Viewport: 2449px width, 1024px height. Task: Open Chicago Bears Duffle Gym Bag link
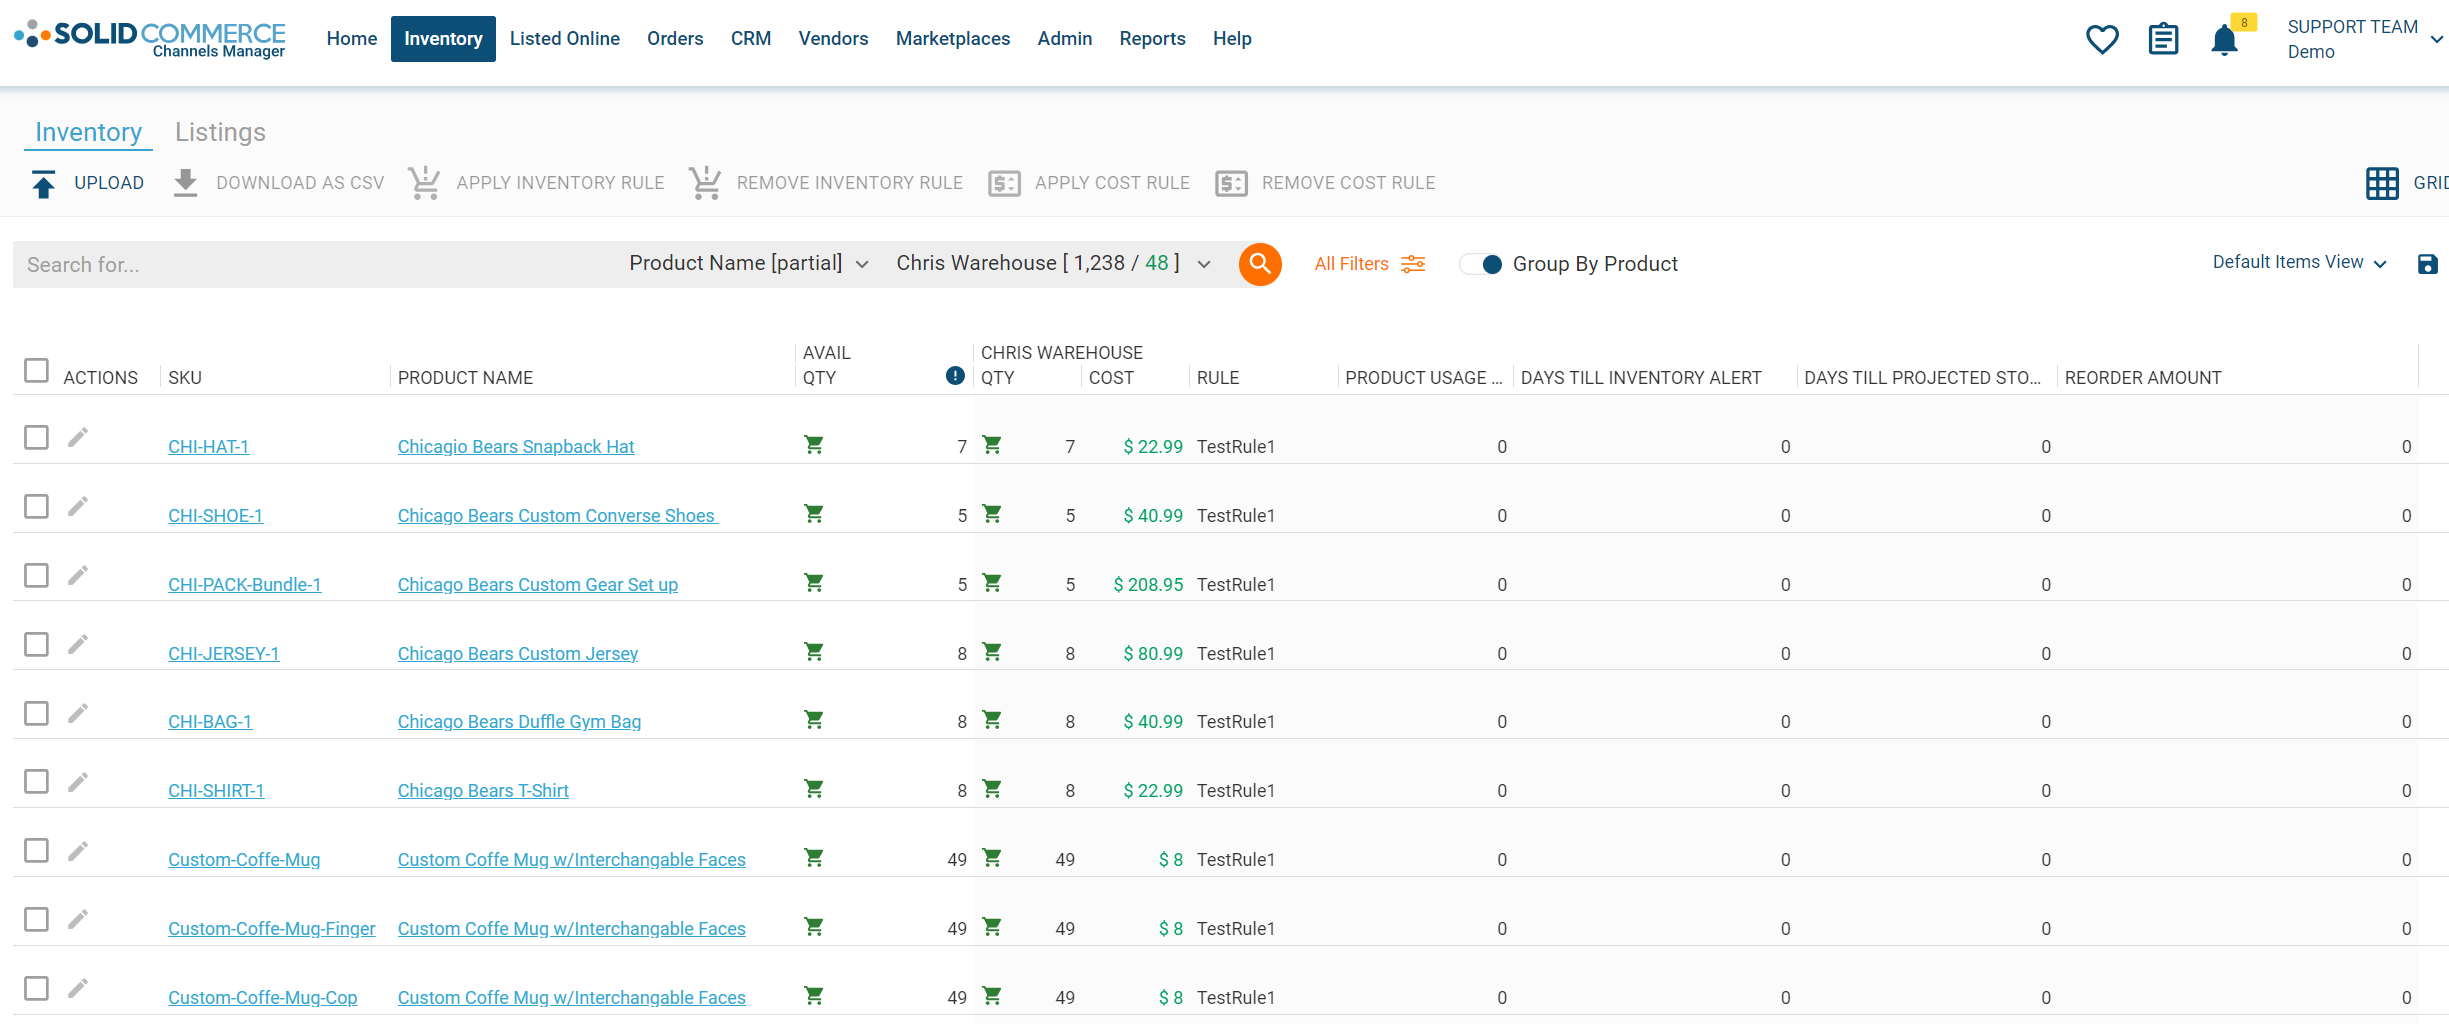pos(519,722)
